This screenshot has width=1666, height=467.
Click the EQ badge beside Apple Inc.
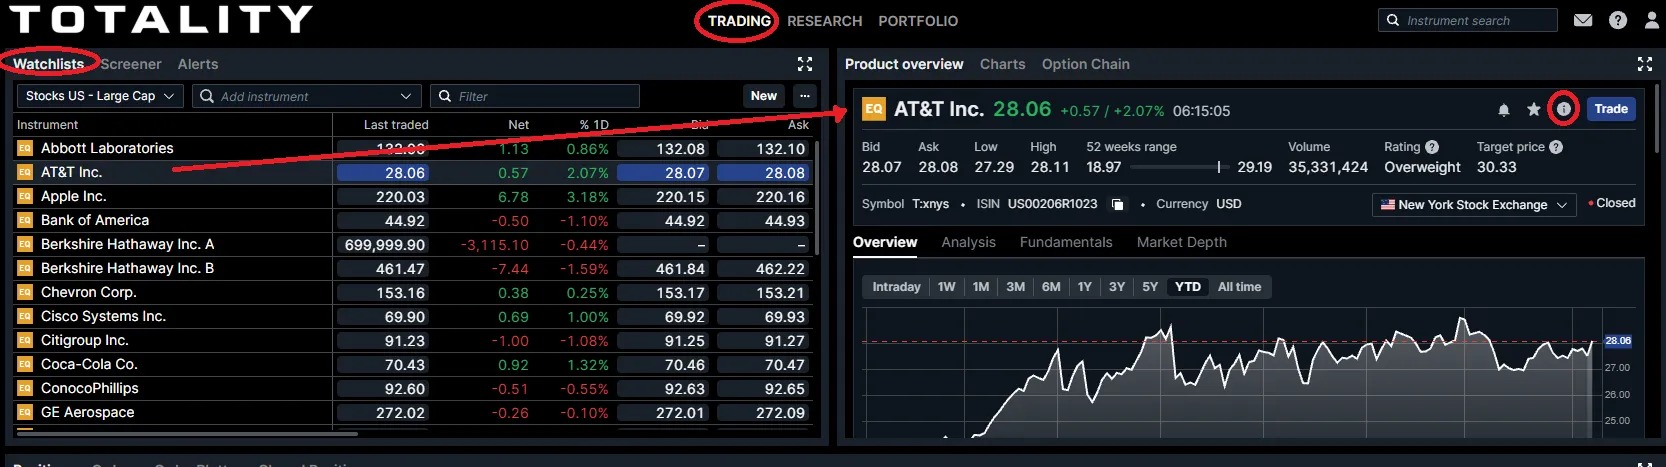tap(25, 196)
